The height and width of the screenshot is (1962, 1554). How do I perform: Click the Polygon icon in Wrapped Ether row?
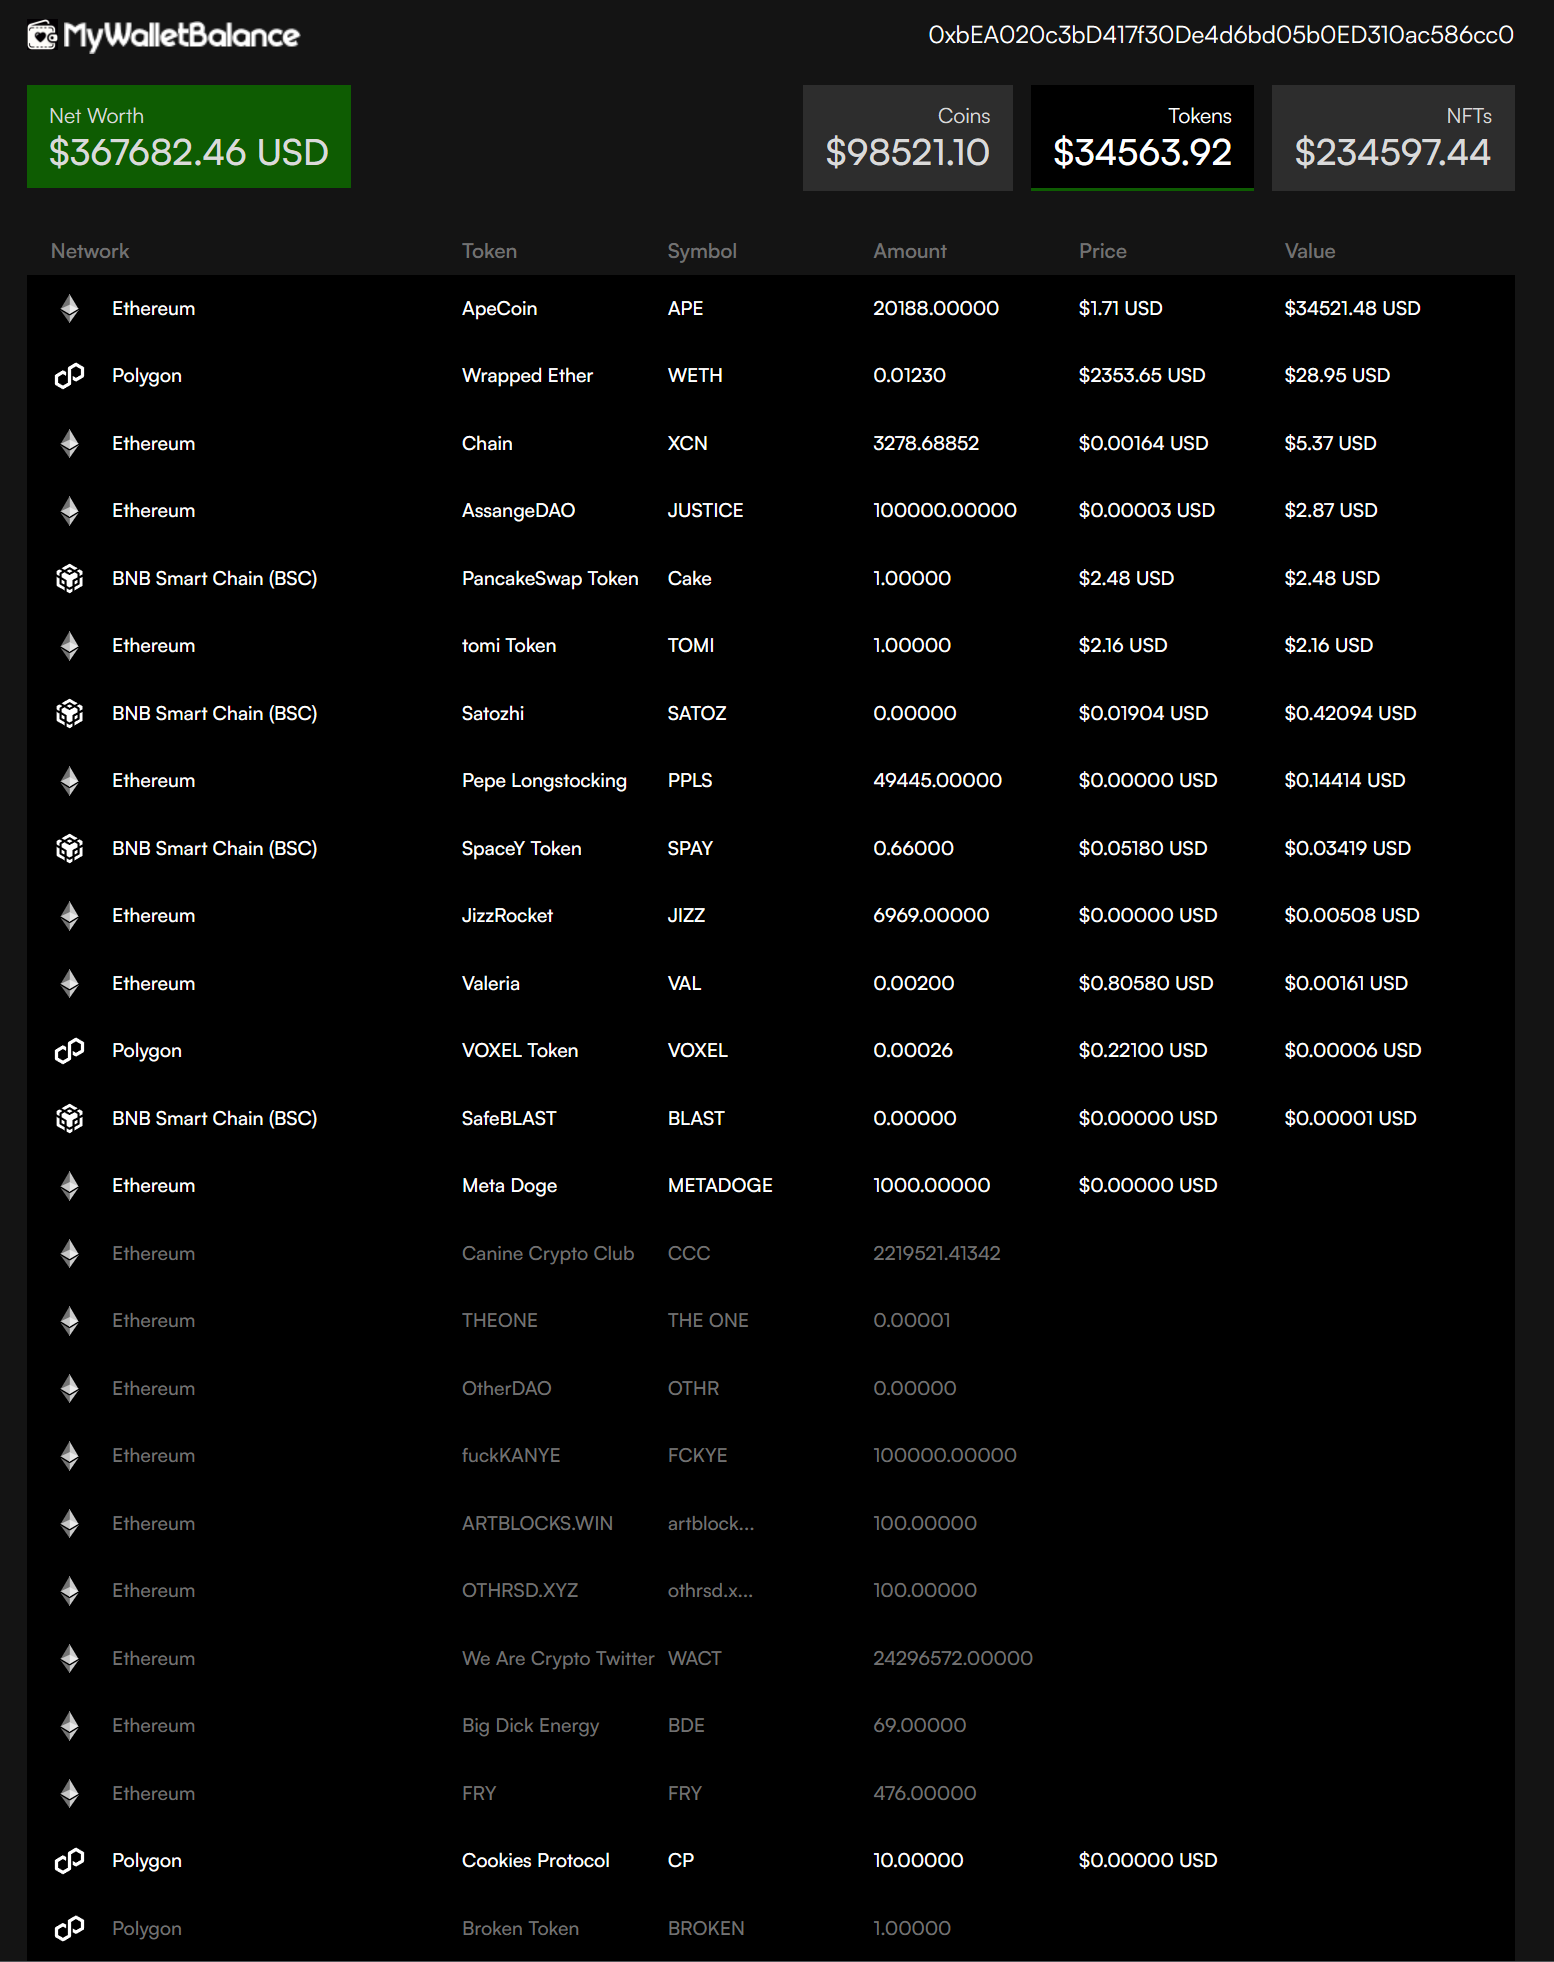70,376
